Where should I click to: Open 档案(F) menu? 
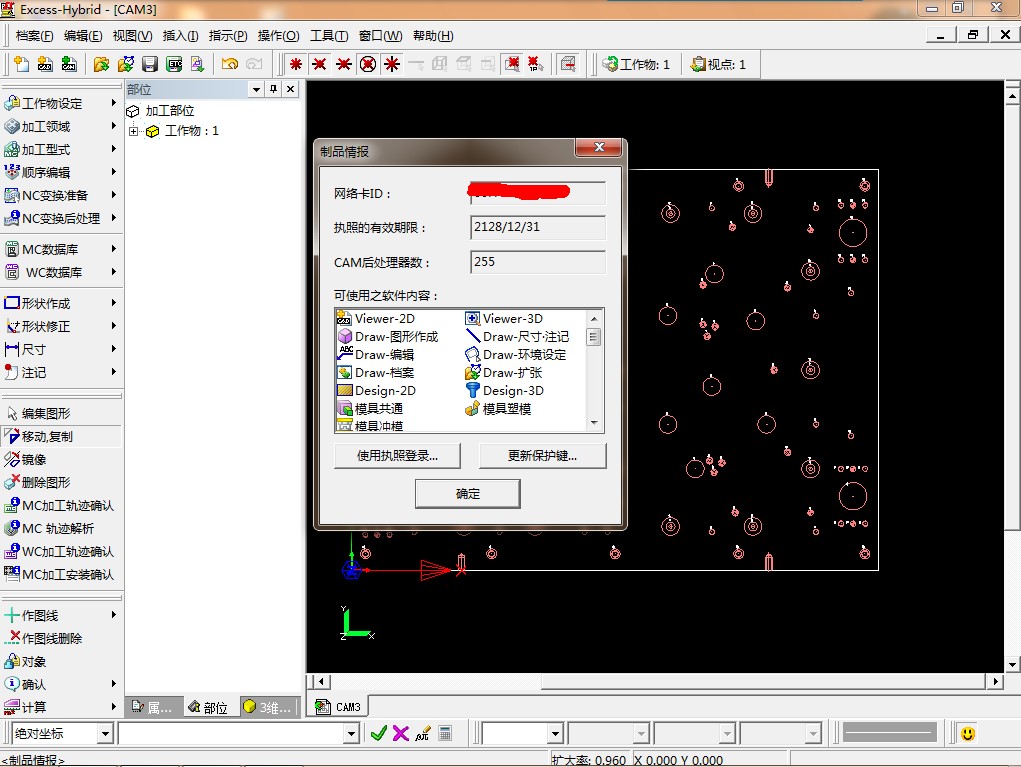[x=35, y=36]
